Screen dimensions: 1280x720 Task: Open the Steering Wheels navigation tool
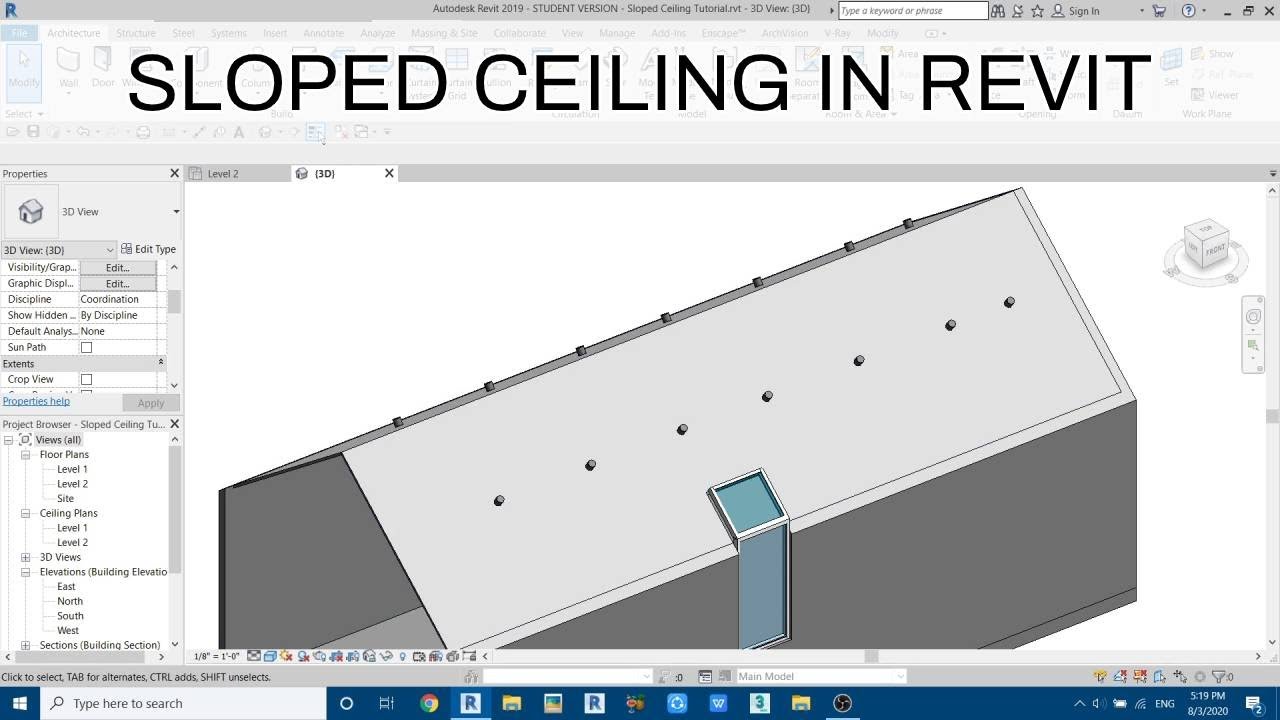1253,317
